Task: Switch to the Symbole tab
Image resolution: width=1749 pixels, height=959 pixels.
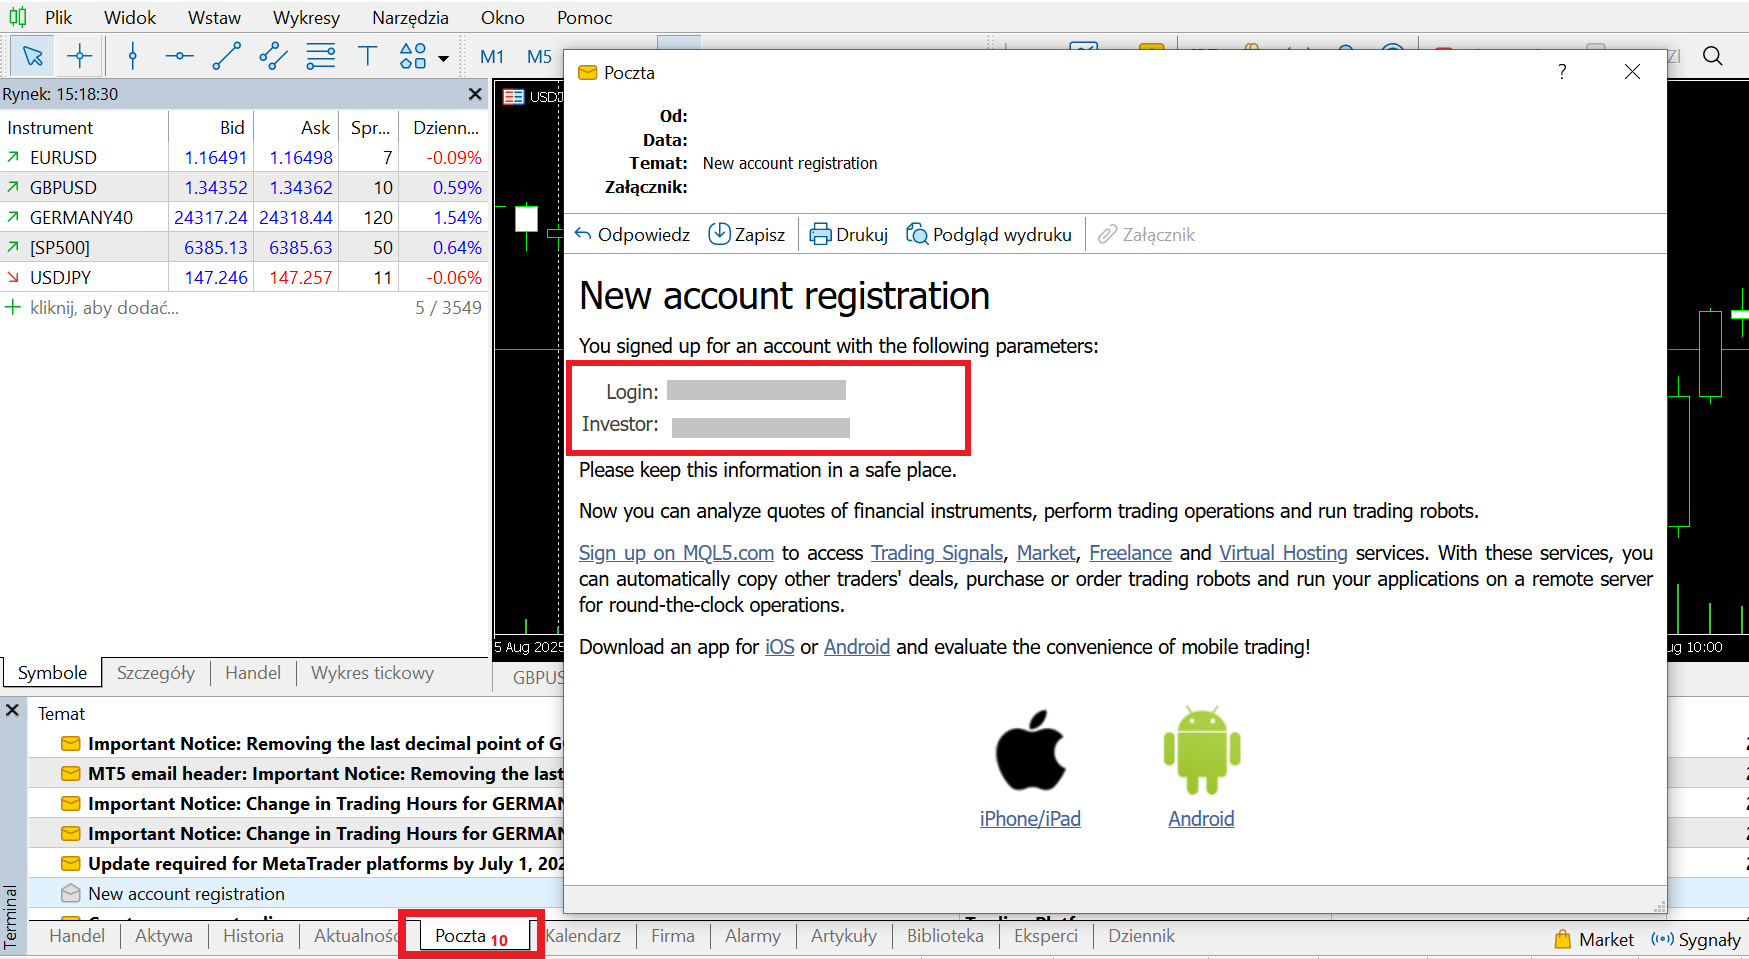Action: tap(52, 673)
